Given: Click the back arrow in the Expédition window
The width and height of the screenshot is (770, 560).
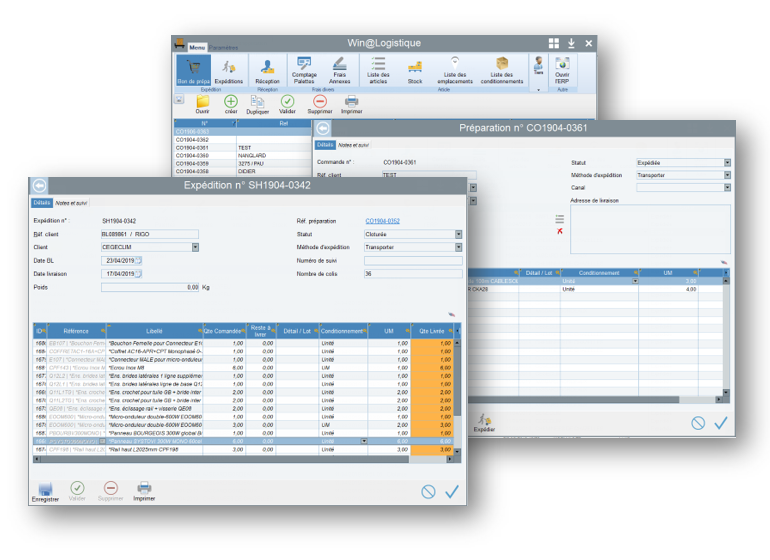Looking at the screenshot, I should [40, 185].
